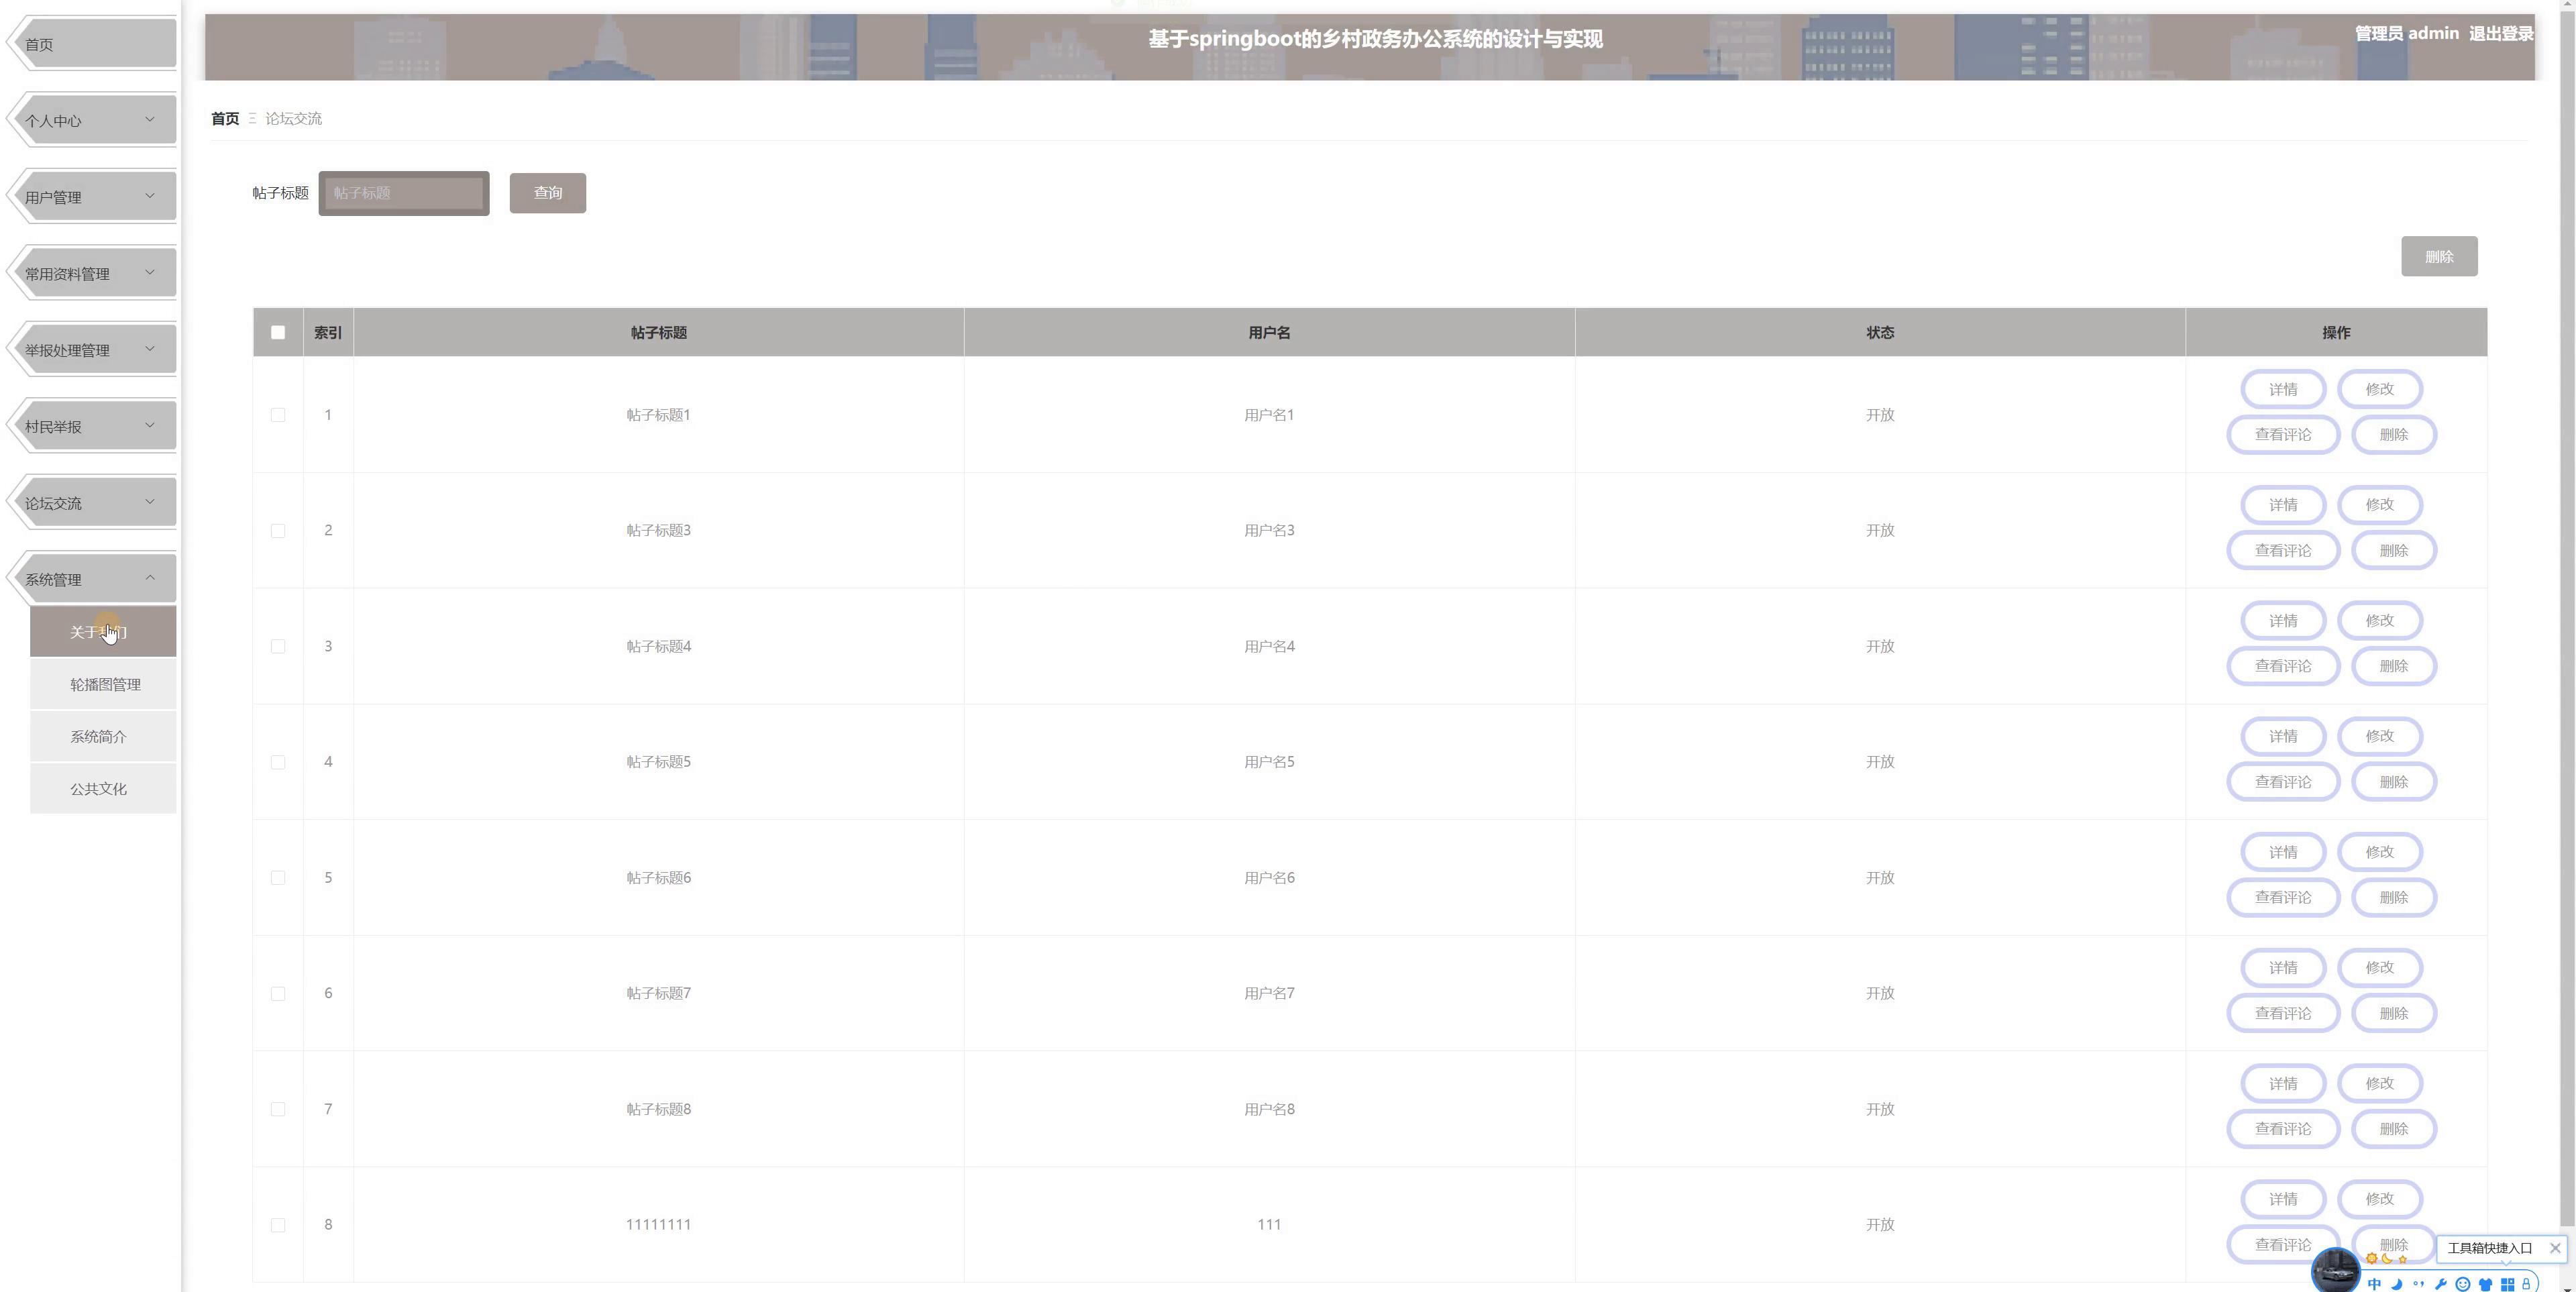Tick the select-all checkbox in table header
Image resolution: width=2576 pixels, height=1292 pixels.
click(278, 332)
